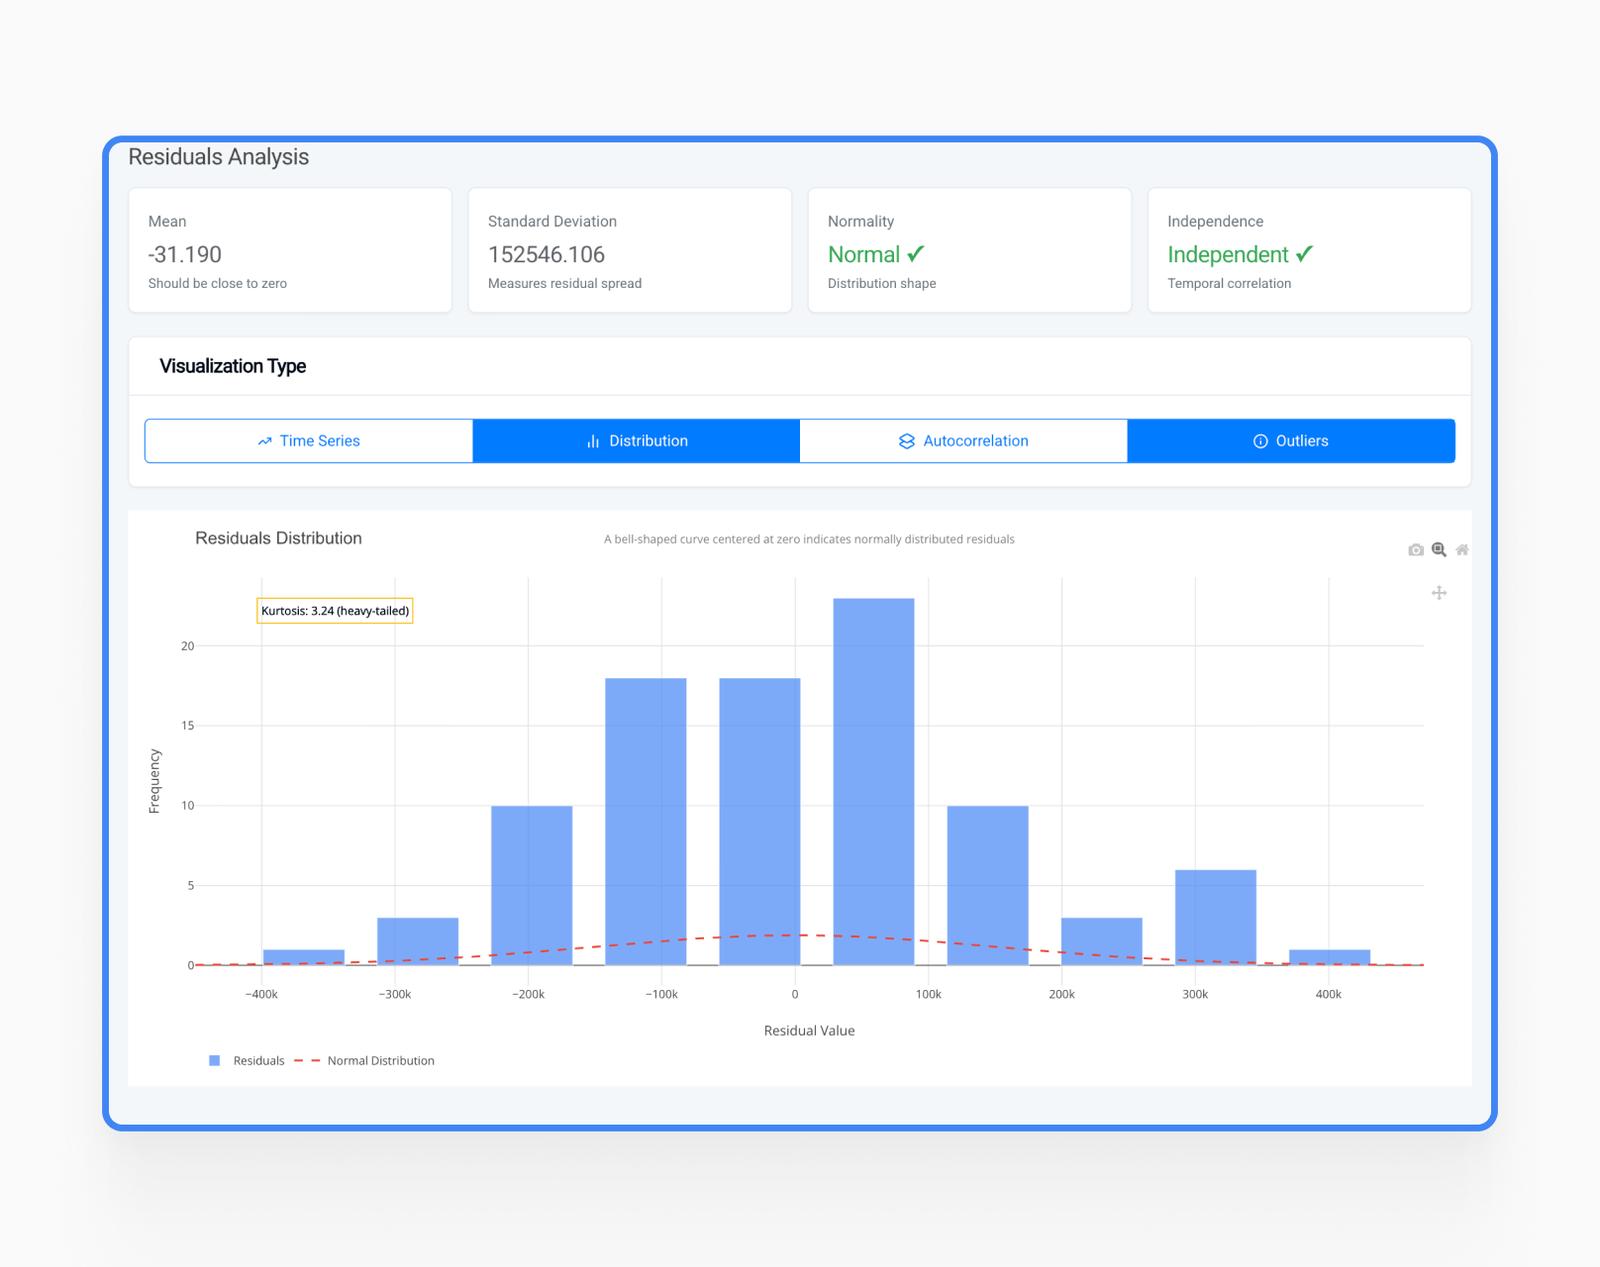Image resolution: width=1600 pixels, height=1267 pixels.
Task: Switch to the Time Series view
Action: [309, 441]
